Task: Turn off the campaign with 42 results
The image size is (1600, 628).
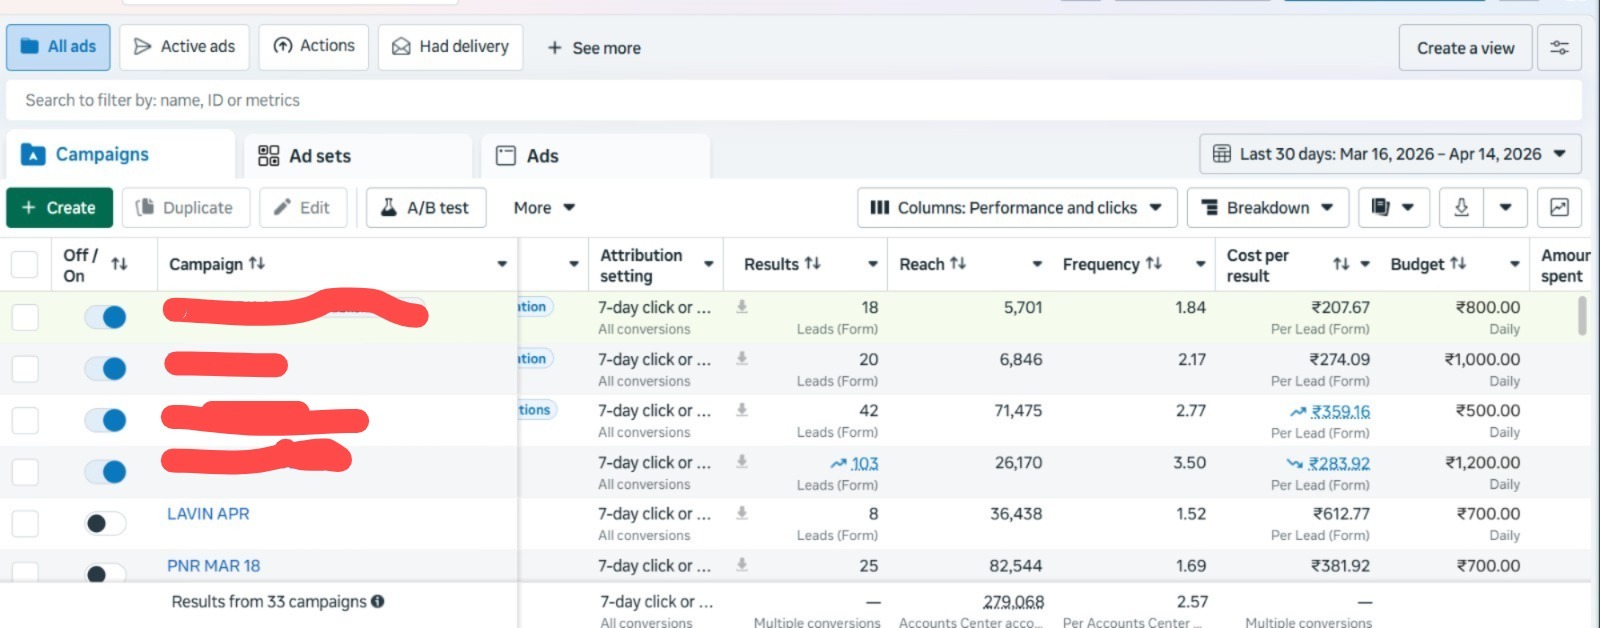Action: 106,420
